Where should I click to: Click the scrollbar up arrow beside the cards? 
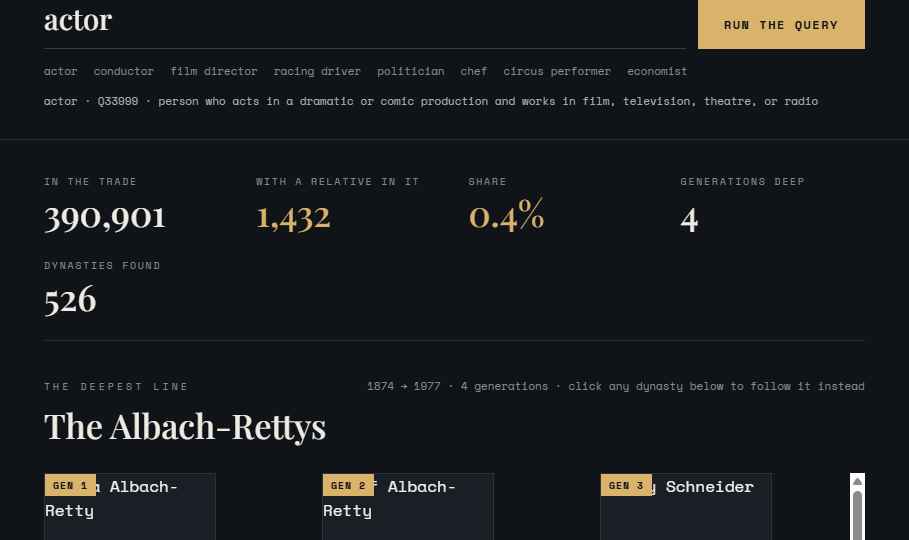857,481
